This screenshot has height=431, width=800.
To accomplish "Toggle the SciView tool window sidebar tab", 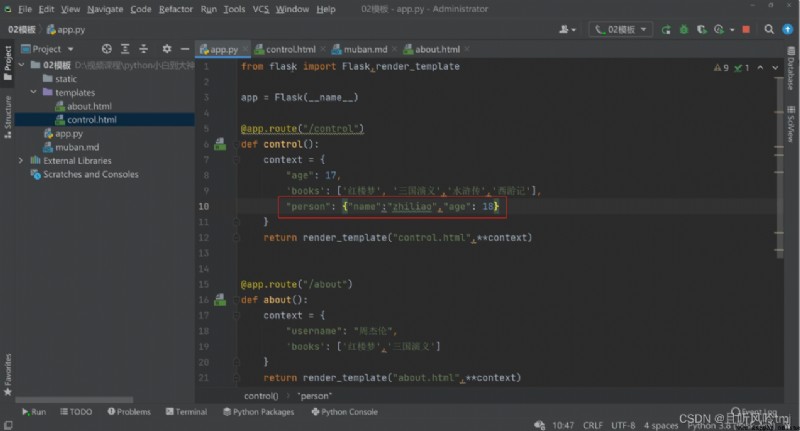I will 791,124.
